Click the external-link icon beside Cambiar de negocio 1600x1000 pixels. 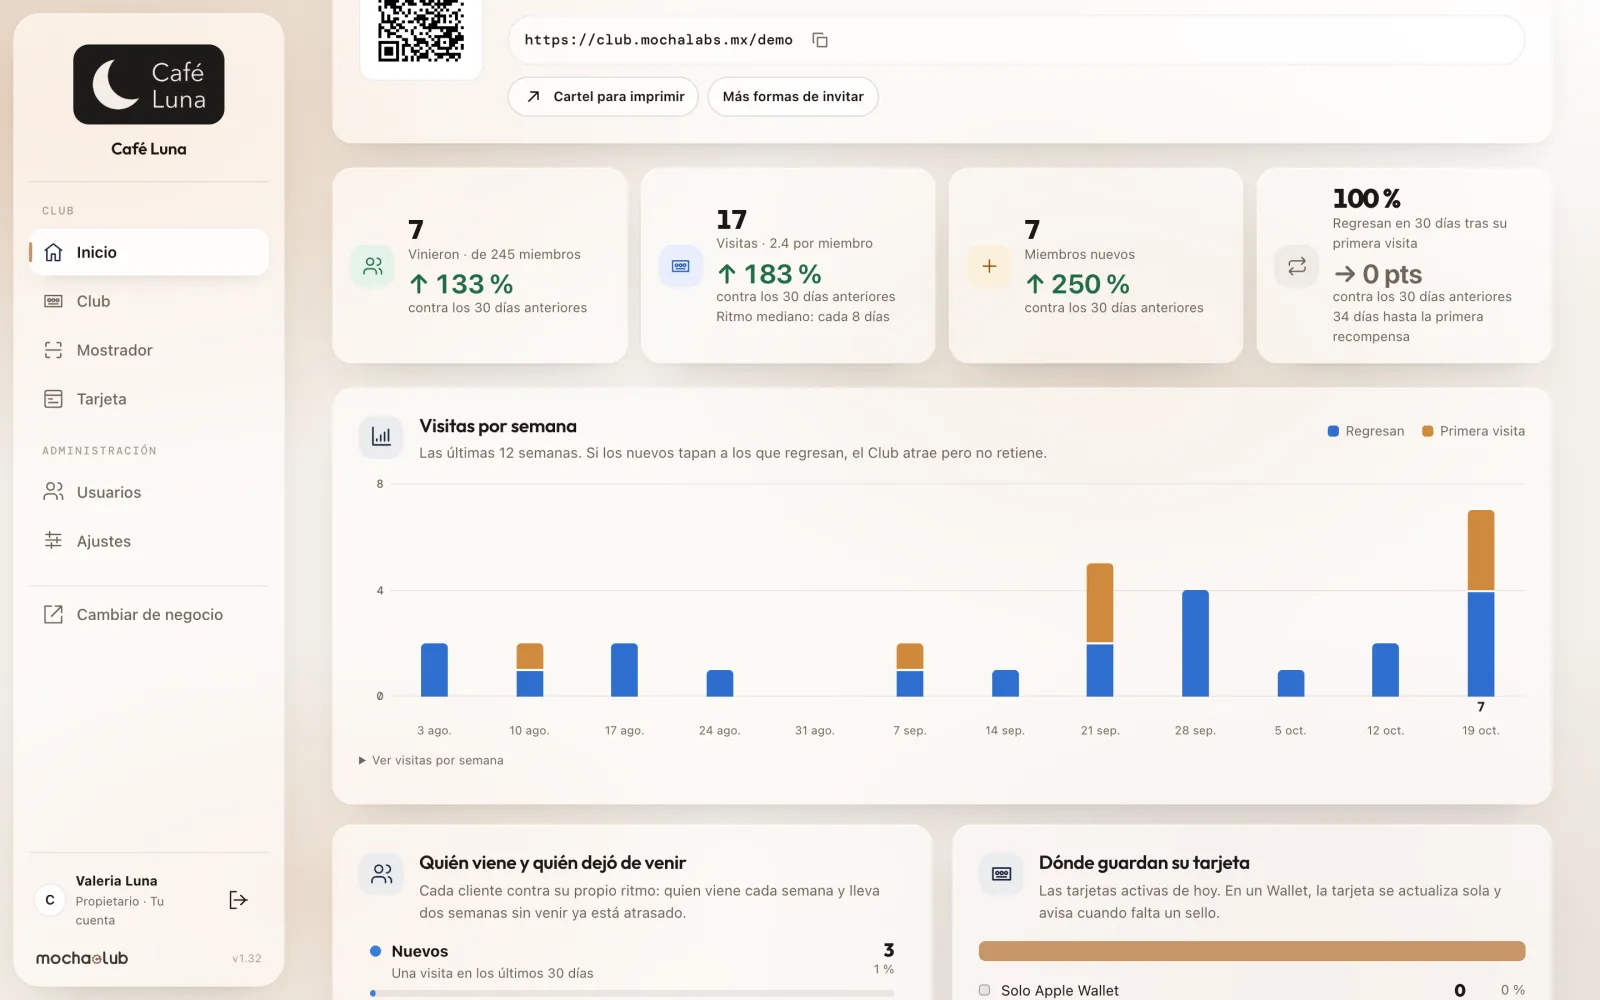(54, 614)
